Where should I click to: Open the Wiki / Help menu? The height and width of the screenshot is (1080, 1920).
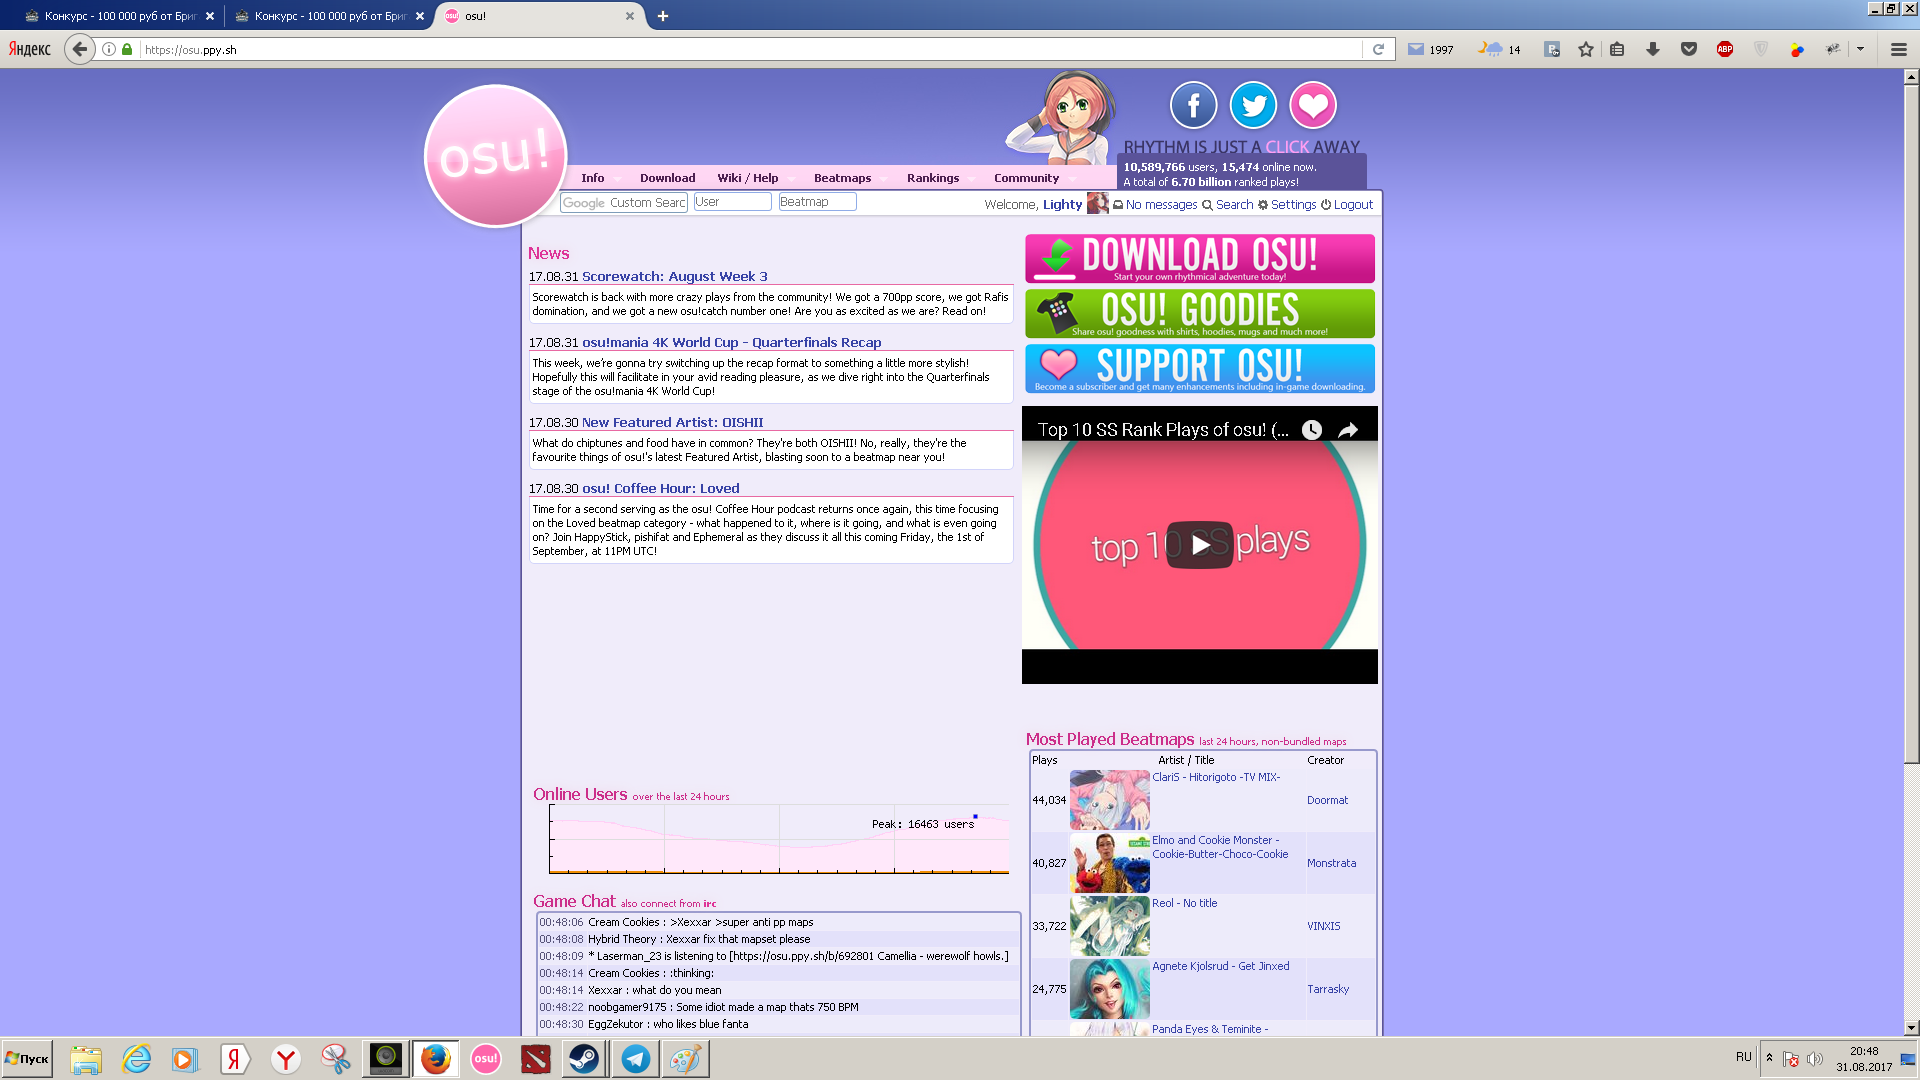click(747, 178)
